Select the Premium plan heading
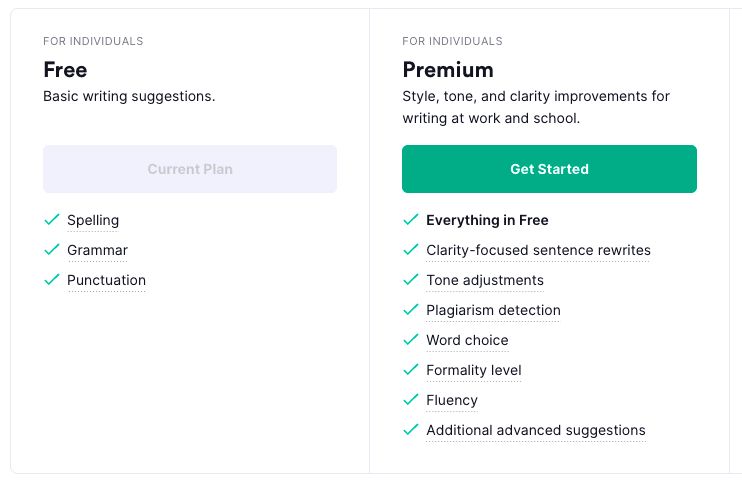Viewport: 742px width, 480px height. click(448, 70)
